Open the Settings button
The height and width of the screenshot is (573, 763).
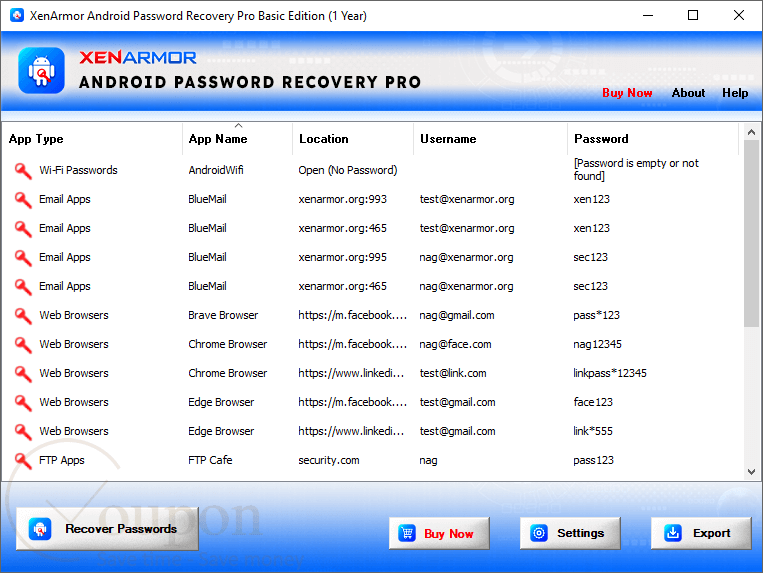(570, 533)
